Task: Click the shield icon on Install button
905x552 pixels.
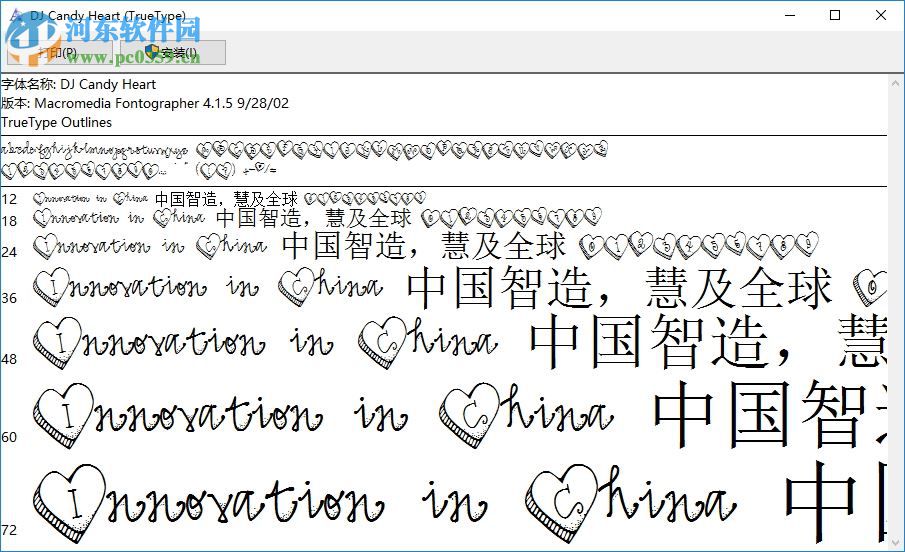Action: pos(152,52)
